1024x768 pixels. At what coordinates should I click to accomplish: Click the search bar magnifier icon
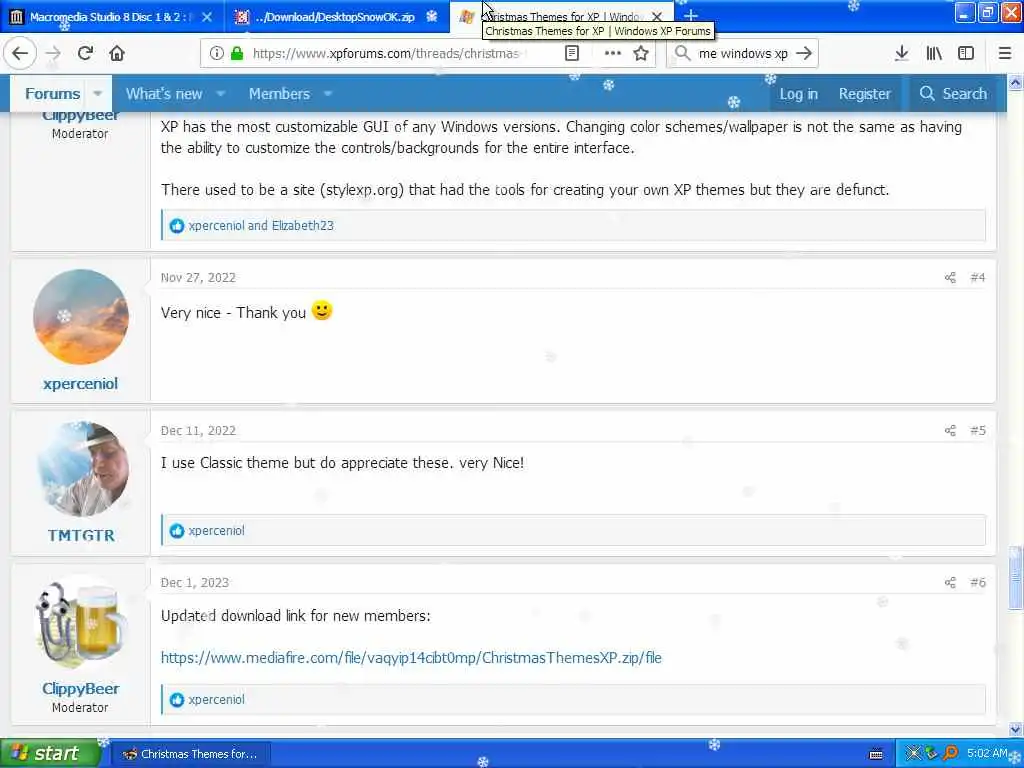click(682, 54)
